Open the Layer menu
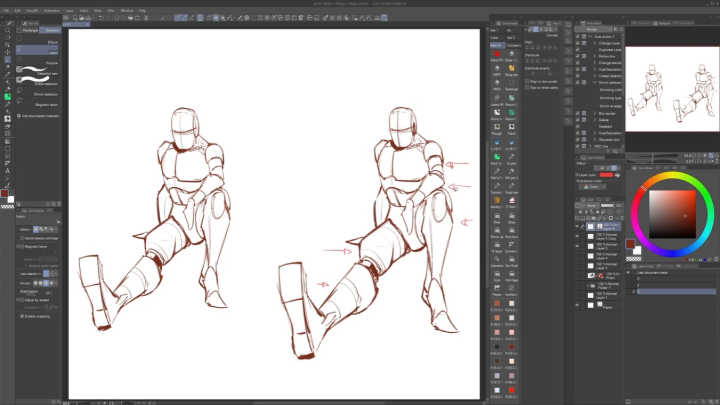Viewport: 720px width, 405px height. (70, 10)
